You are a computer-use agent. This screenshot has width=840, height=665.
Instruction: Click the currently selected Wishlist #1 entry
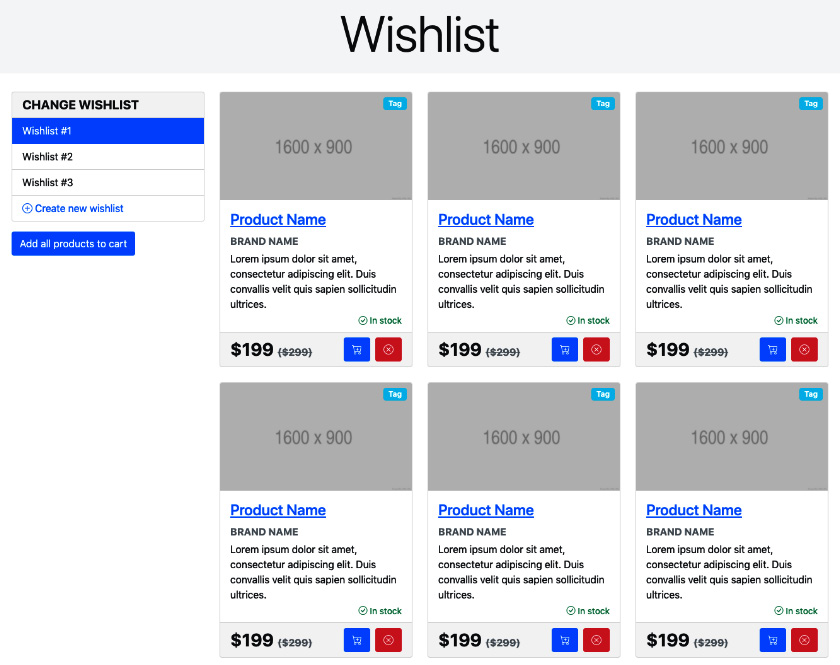(x=107, y=130)
